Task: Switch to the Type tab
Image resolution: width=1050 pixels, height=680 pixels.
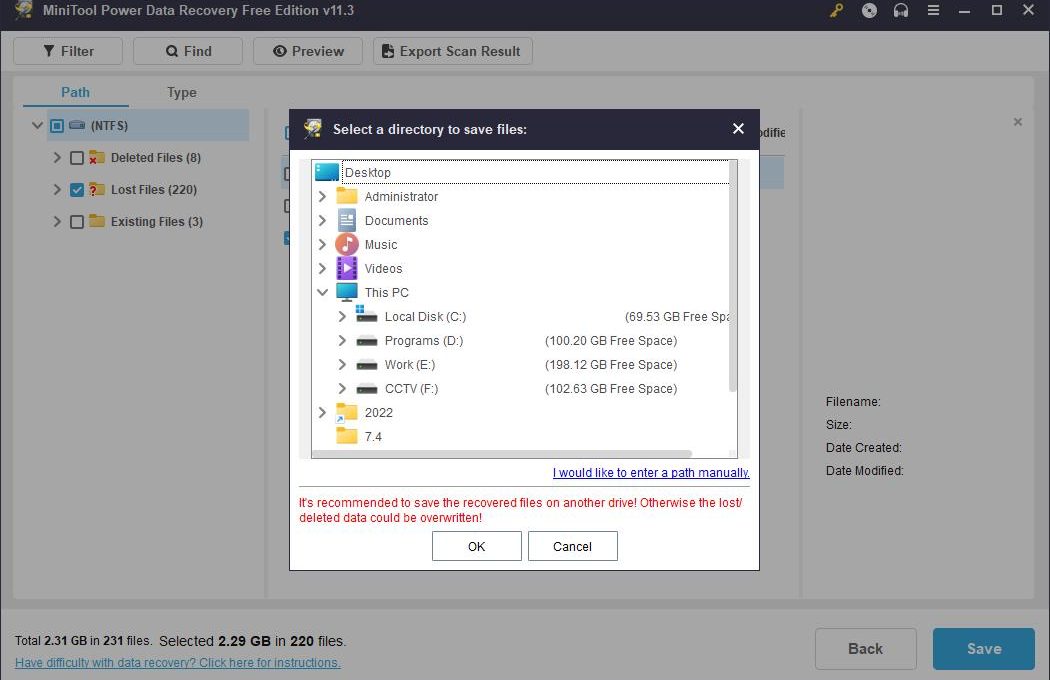Action: [x=181, y=92]
